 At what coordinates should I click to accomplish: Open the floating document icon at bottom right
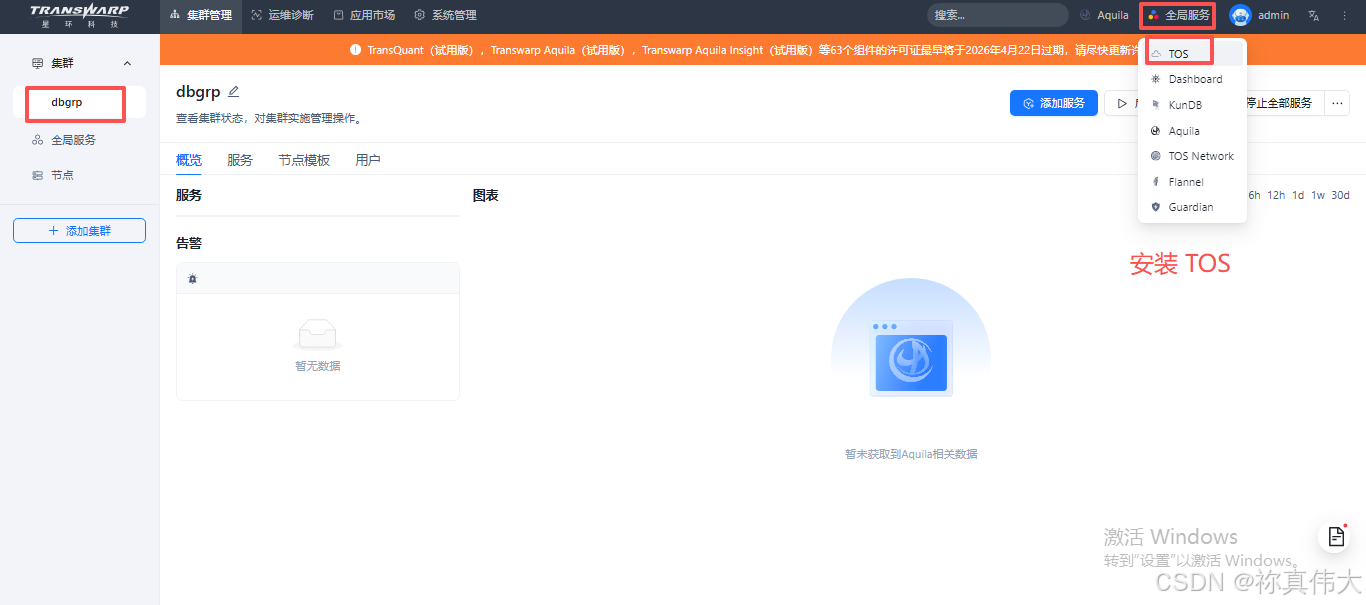click(x=1336, y=537)
